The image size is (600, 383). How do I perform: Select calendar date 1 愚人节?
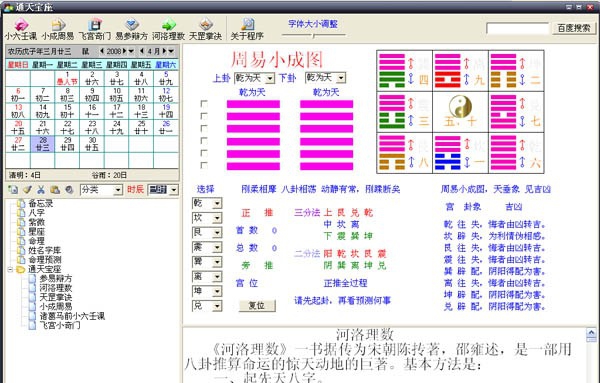(x=67, y=78)
